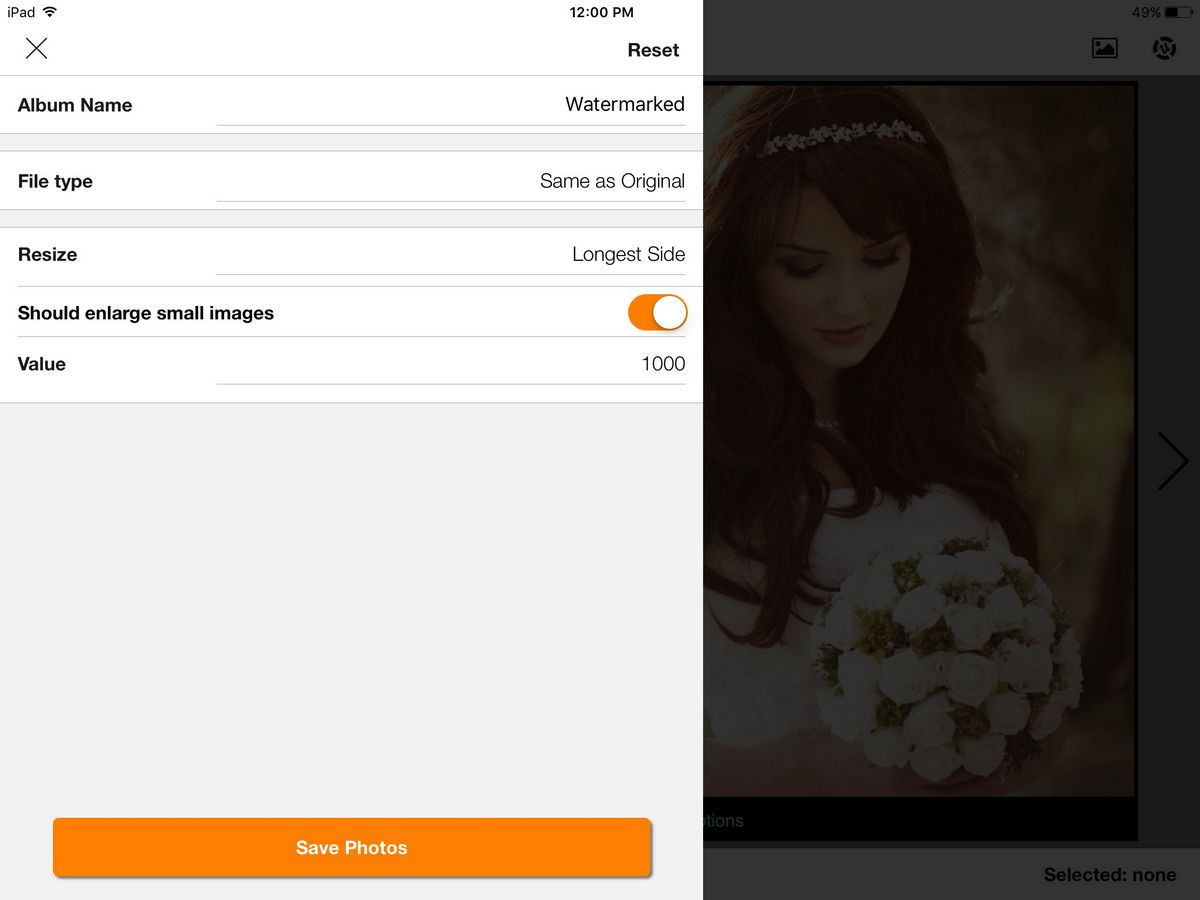The height and width of the screenshot is (900, 1200).
Task: Tap the Wi-Fi status icon
Action: [x=50, y=12]
